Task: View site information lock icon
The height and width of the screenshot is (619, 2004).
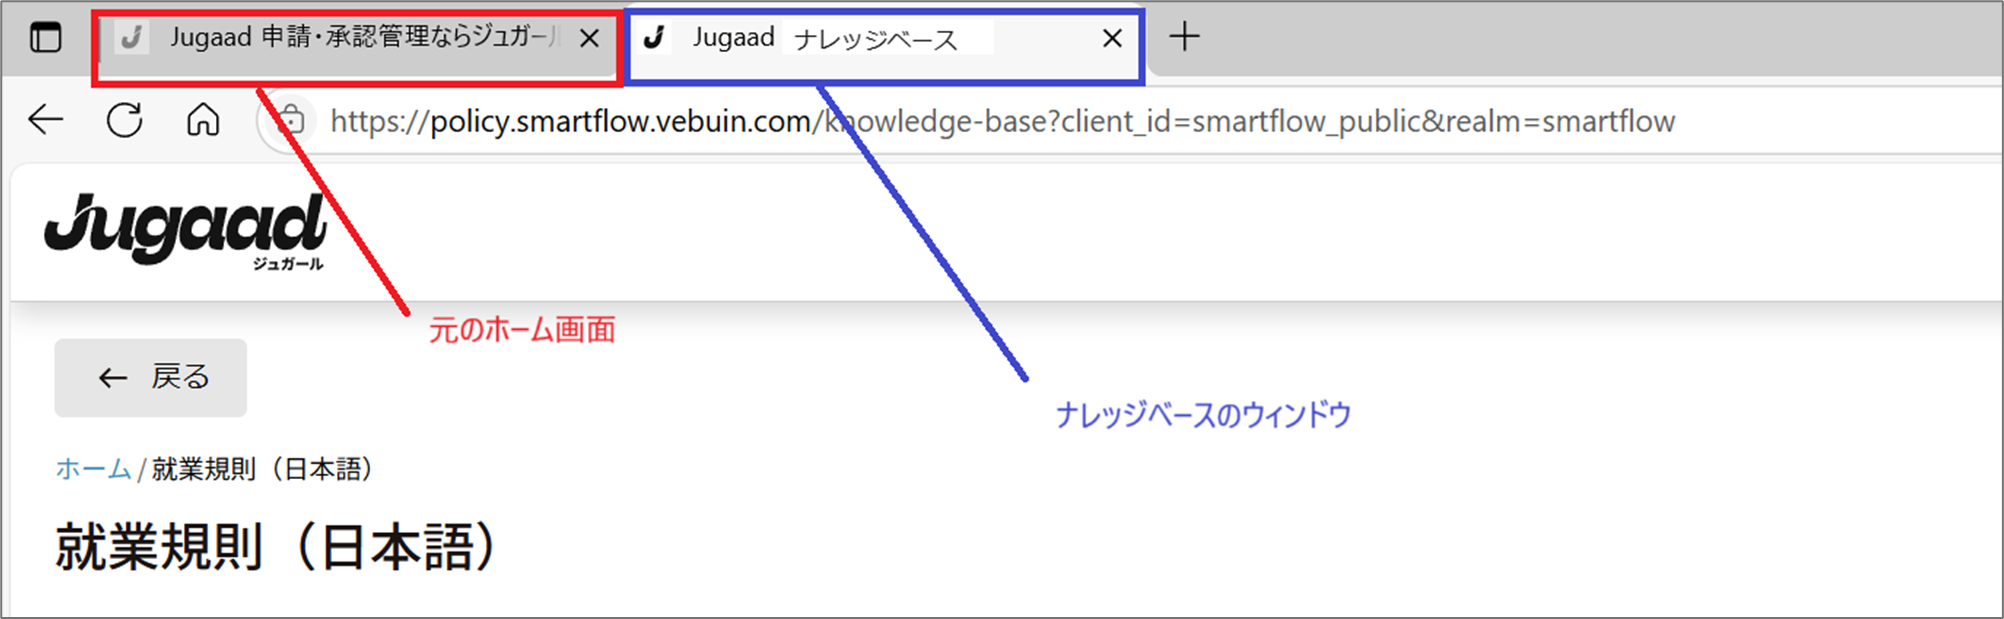Action: (x=290, y=121)
